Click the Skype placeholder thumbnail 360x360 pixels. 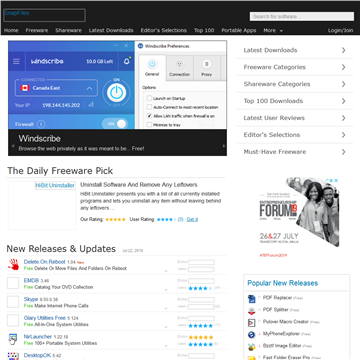pyautogui.click(x=13, y=302)
